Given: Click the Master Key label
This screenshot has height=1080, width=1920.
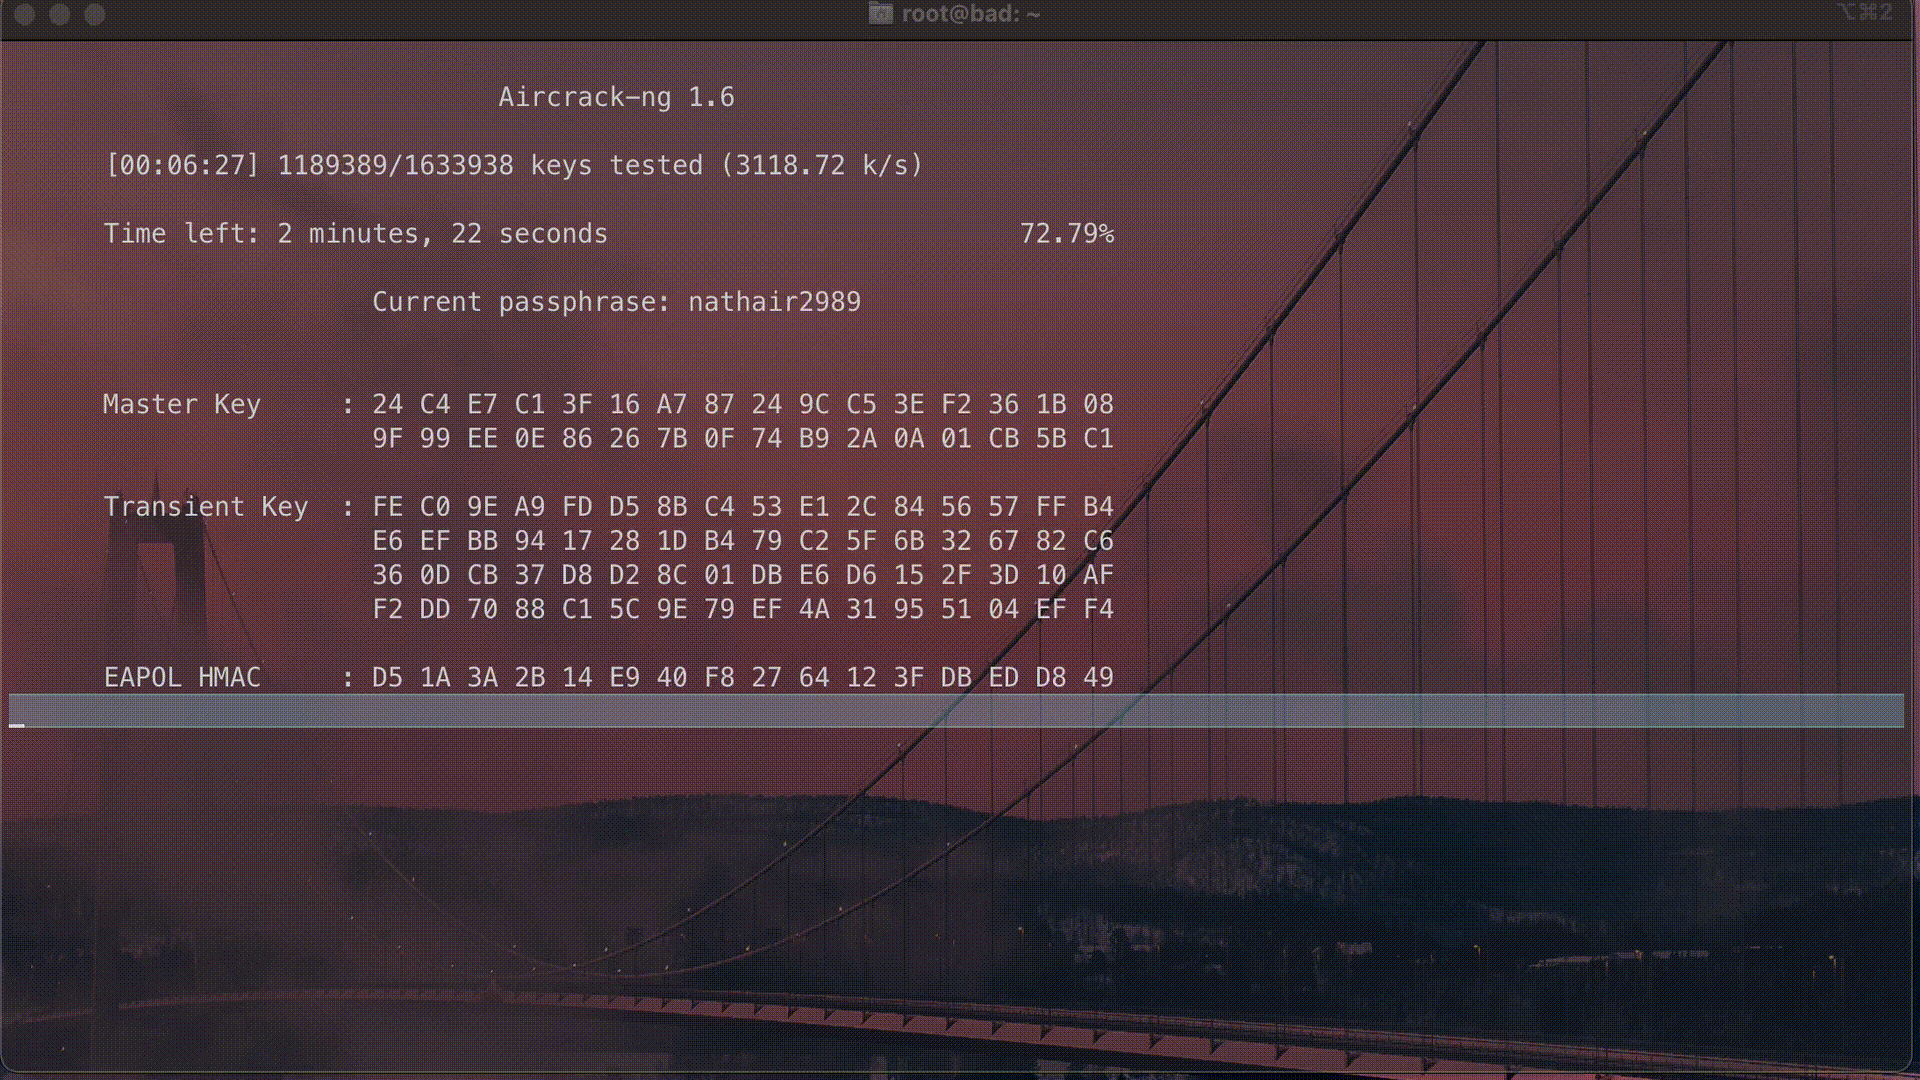Looking at the screenshot, I should [x=182, y=404].
